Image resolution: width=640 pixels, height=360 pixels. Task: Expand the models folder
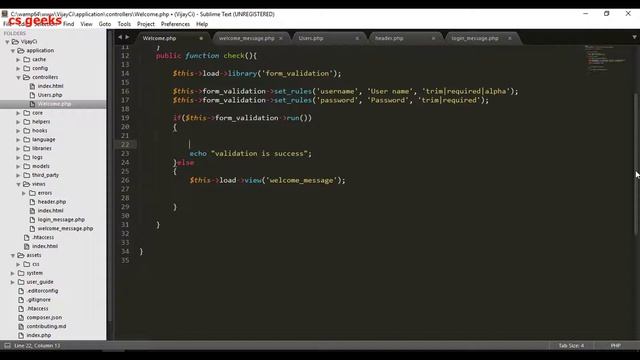pos(18,167)
